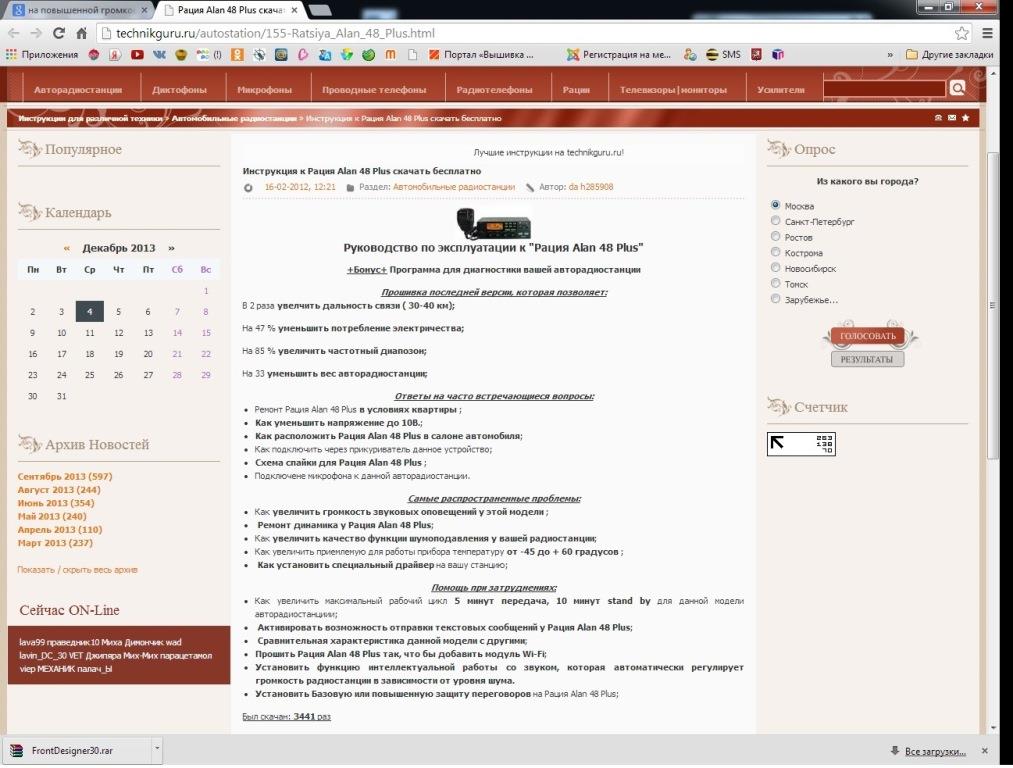Open the Телевизоры|мониторы menu item

pos(673,90)
